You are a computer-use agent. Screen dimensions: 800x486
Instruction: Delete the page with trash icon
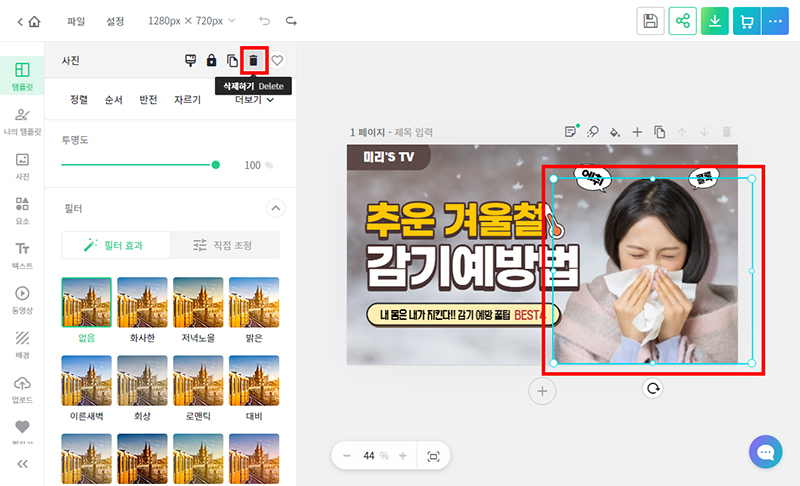pos(727,132)
